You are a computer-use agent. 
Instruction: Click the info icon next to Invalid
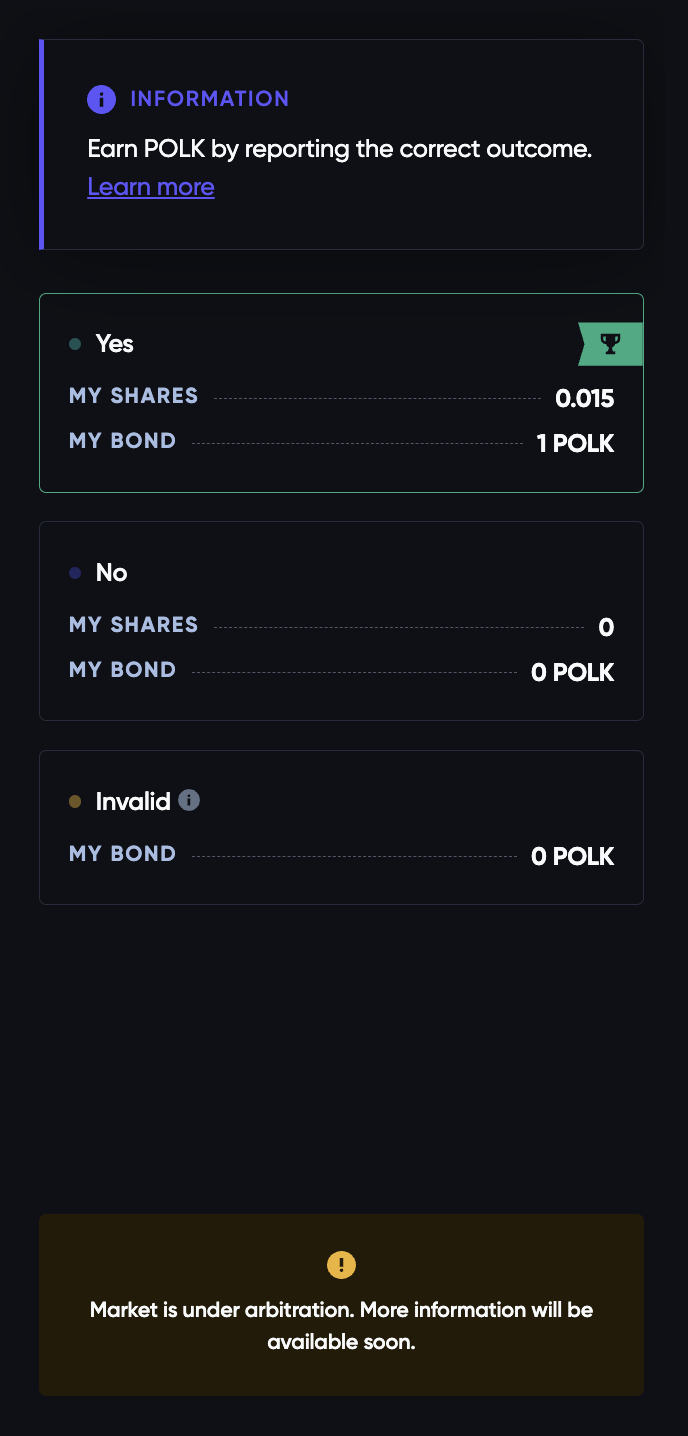click(189, 800)
